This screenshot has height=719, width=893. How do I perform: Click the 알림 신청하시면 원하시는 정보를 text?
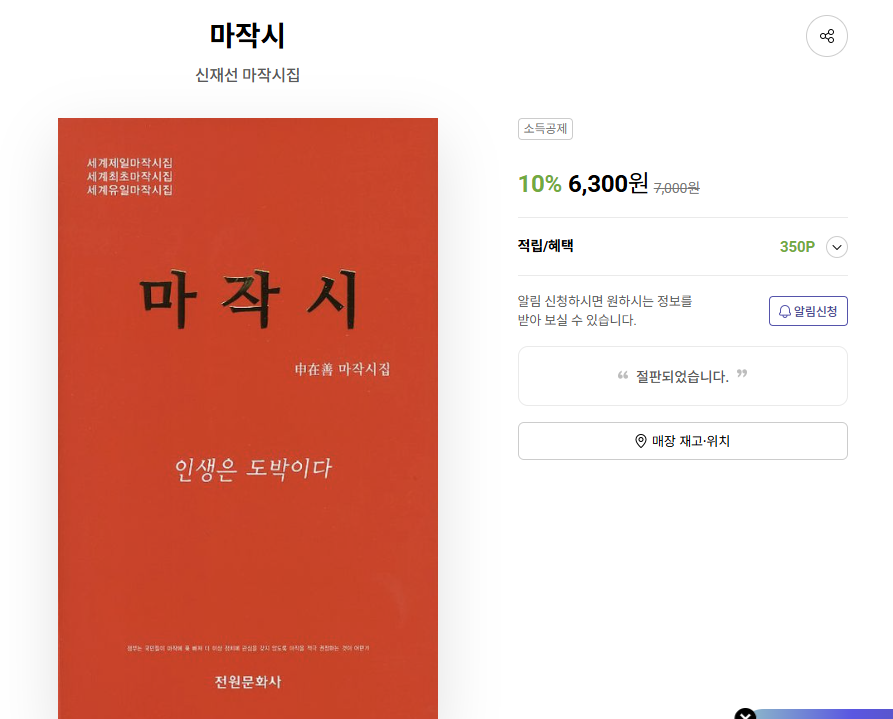click(x=604, y=301)
